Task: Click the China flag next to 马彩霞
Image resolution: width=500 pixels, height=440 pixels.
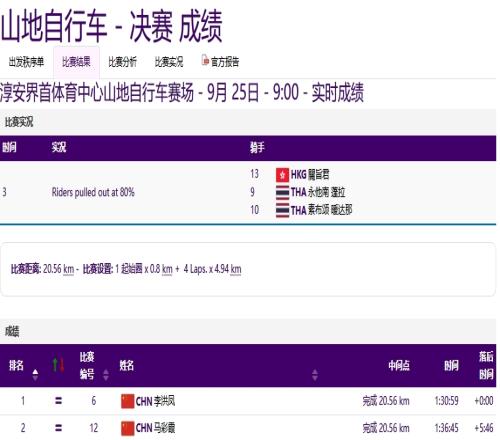Action: [128, 428]
